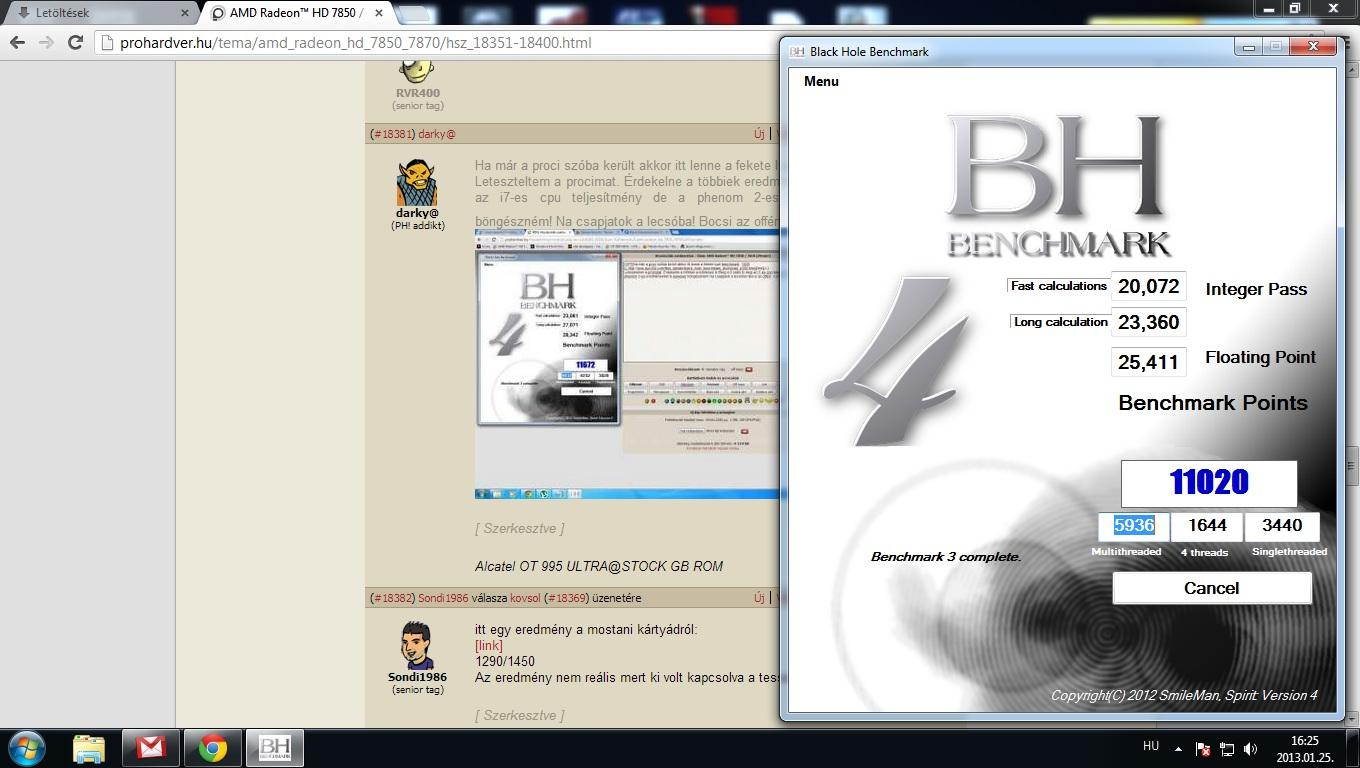Click the Új link in Sondi1986 post header

[x=760, y=598]
